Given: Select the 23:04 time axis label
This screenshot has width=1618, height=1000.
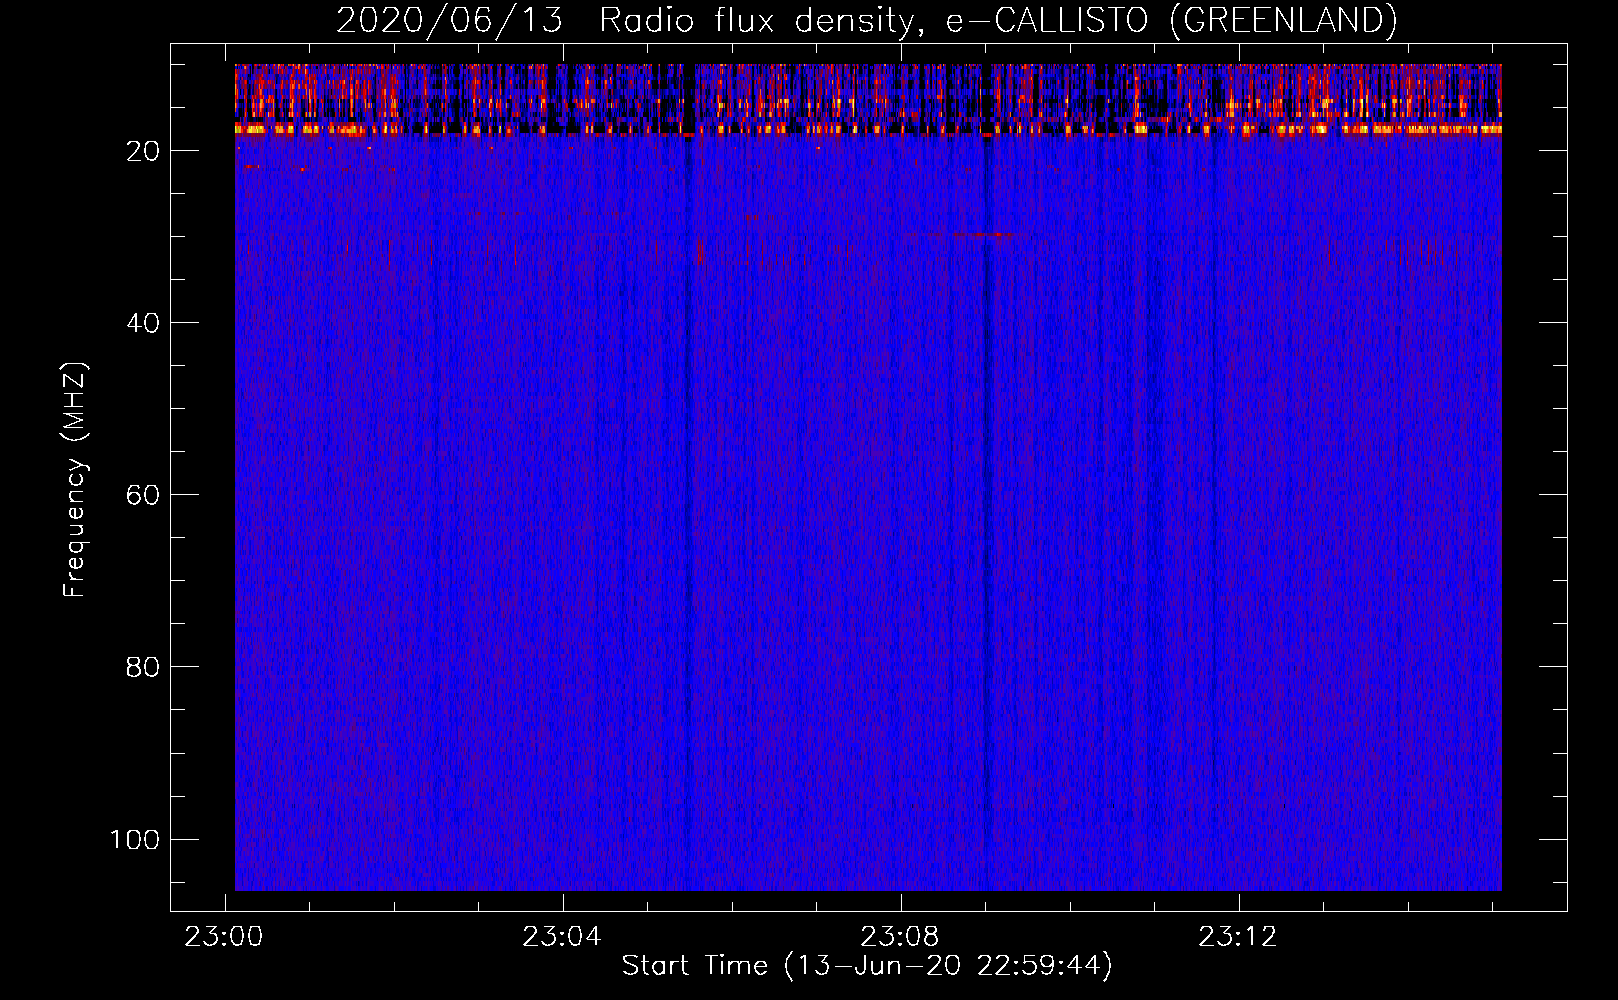Looking at the screenshot, I should [562, 937].
